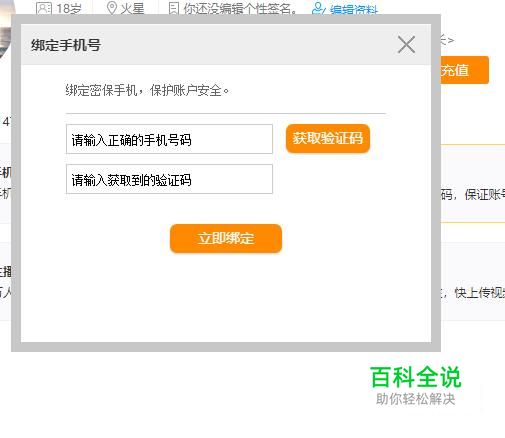The height and width of the screenshot is (438, 505).
Task: Click the location pin icon next to 火星
Action: click(112, 8)
